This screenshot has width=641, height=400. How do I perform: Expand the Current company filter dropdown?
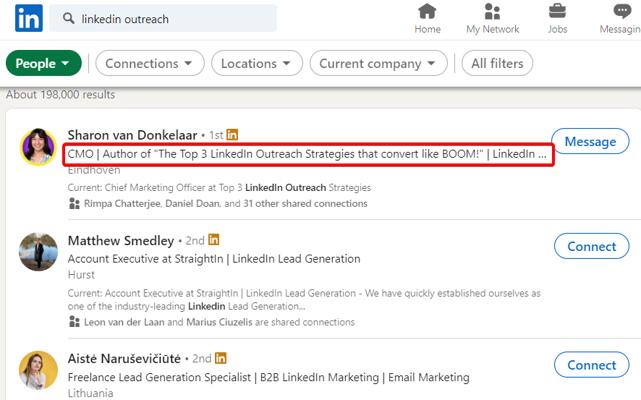(x=379, y=63)
